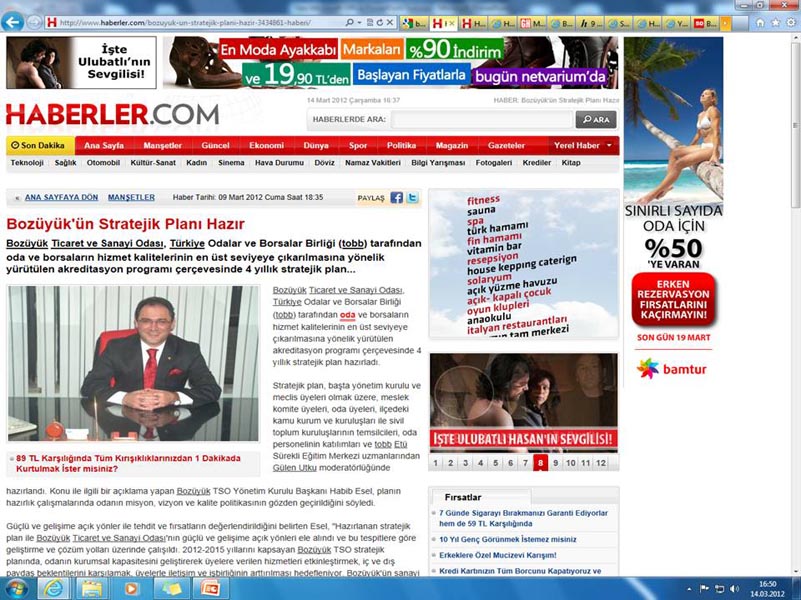801x600 pixels.
Task: Open the Erkeklere Özel Mucizevi Karışım link
Action: (498, 555)
